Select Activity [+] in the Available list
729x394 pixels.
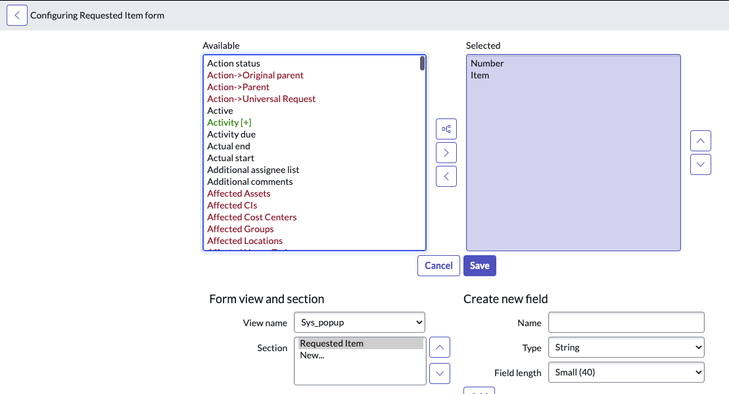coord(229,122)
